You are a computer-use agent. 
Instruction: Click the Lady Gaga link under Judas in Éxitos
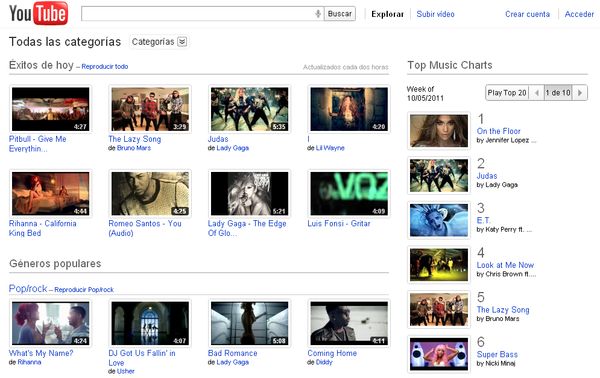[x=233, y=148]
